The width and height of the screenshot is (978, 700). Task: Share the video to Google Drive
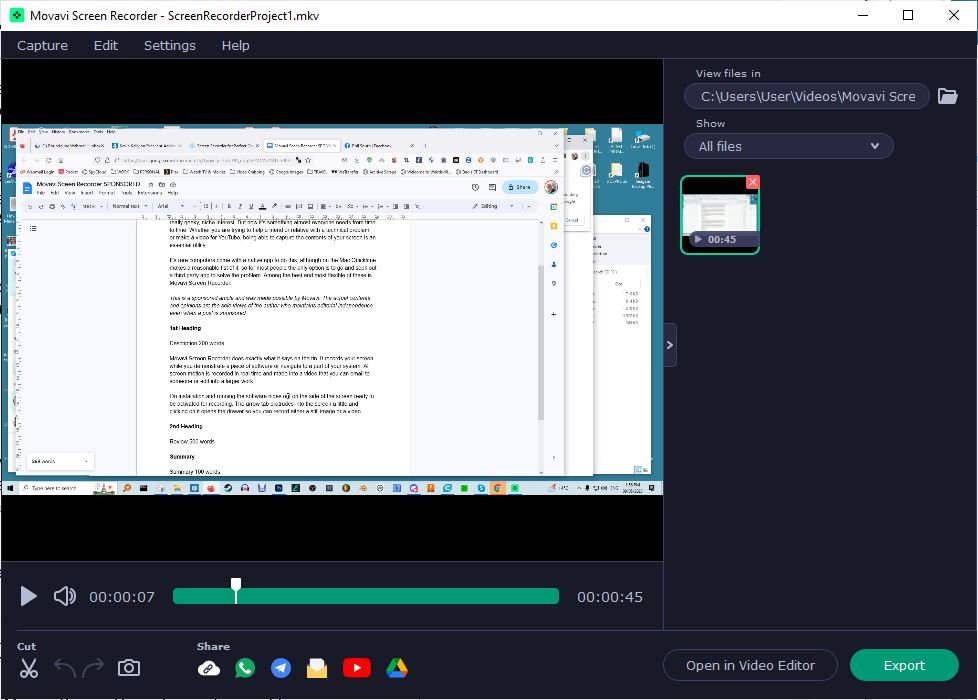(397, 666)
